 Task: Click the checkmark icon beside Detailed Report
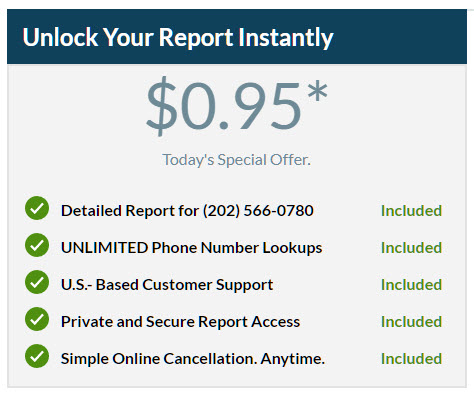[37, 208]
